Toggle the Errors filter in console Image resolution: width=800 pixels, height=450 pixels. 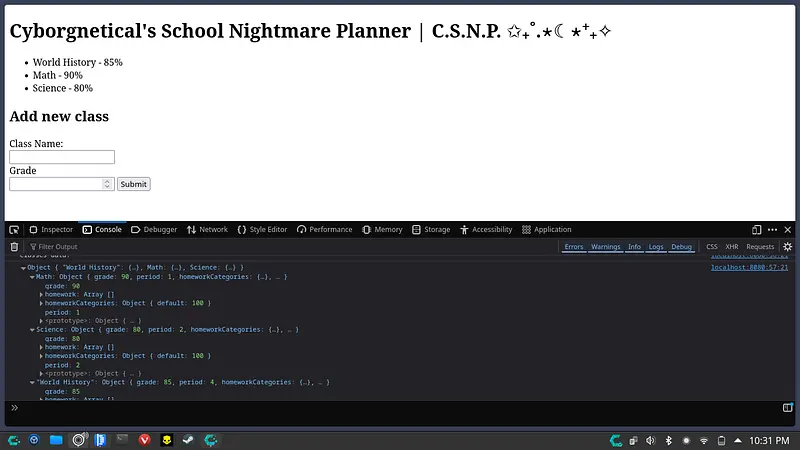(x=574, y=246)
